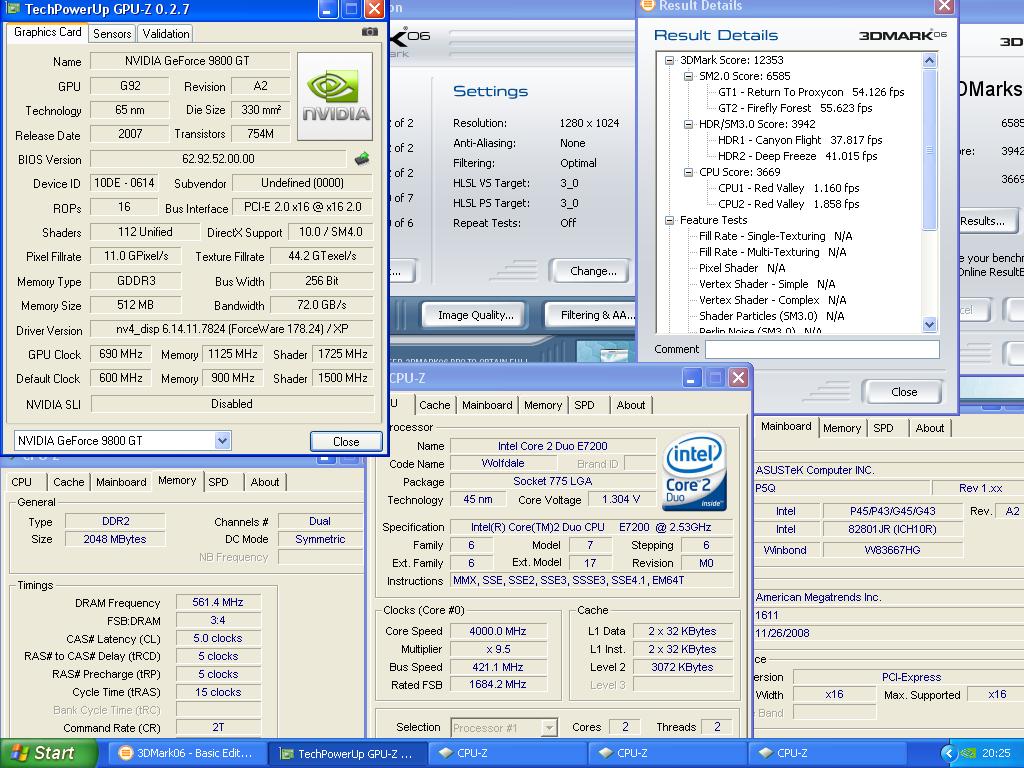Click the NVIDIA tray icon near the clock
1024x768 pixels.
tap(968, 753)
